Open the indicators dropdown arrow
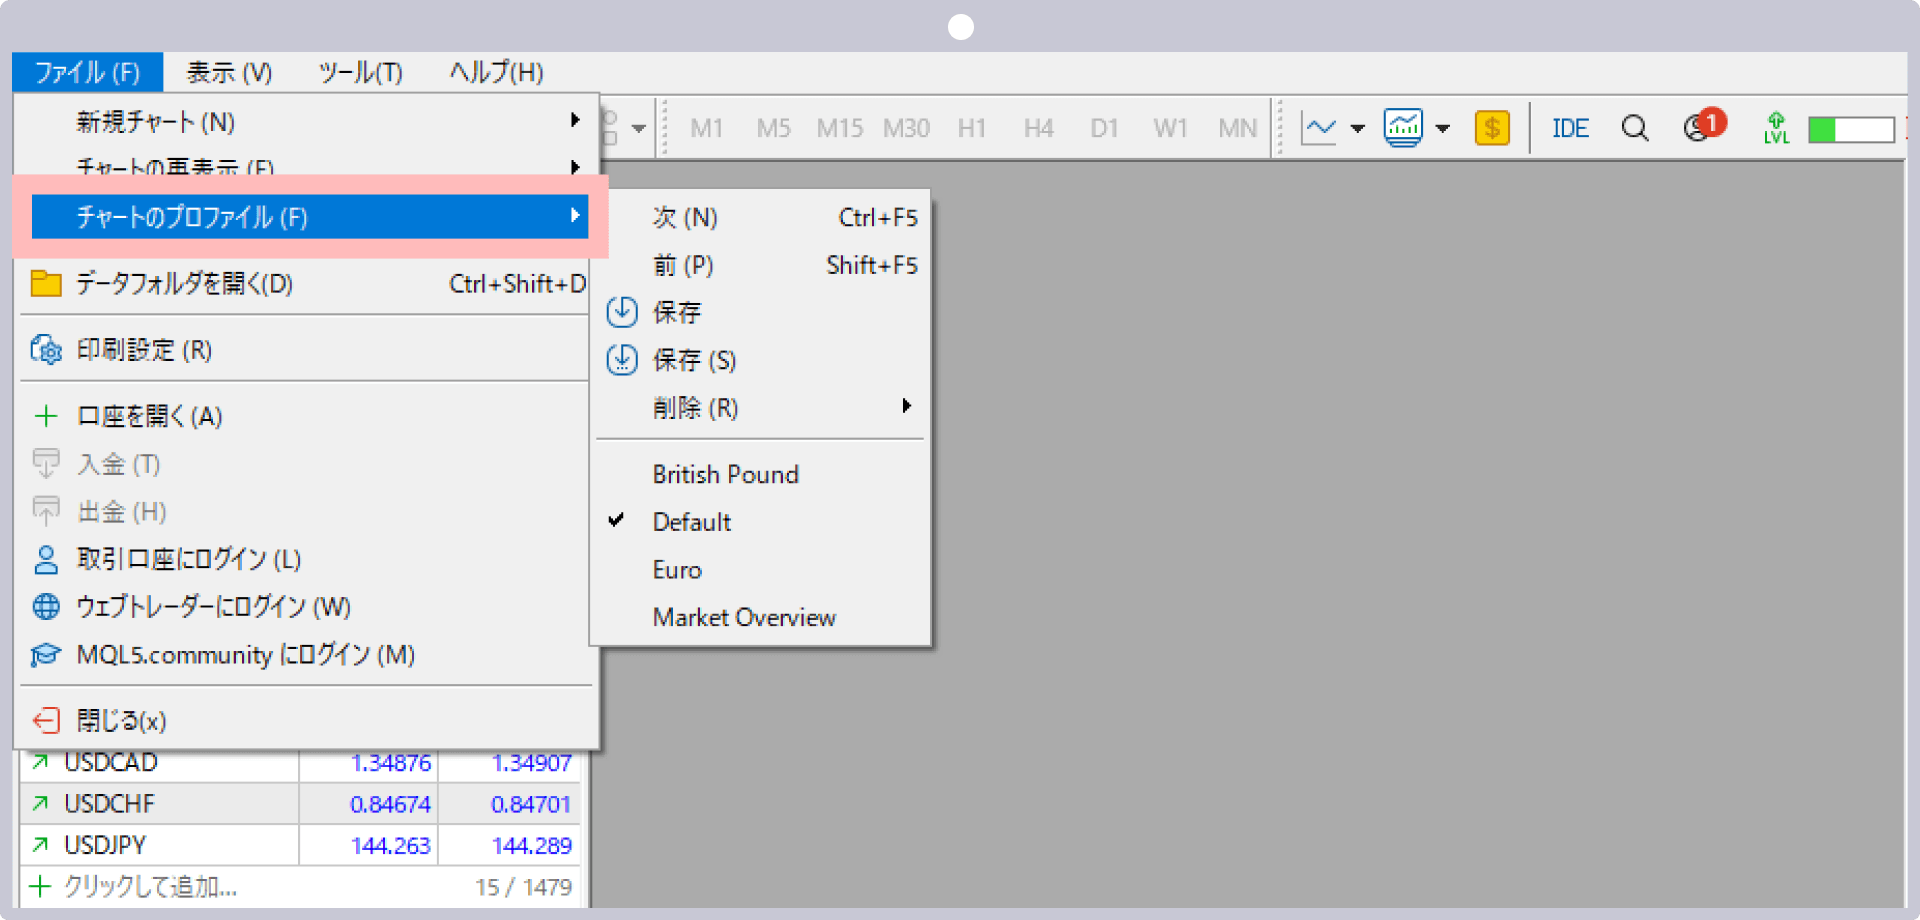This screenshot has width=1920, height=920. 1442,128
